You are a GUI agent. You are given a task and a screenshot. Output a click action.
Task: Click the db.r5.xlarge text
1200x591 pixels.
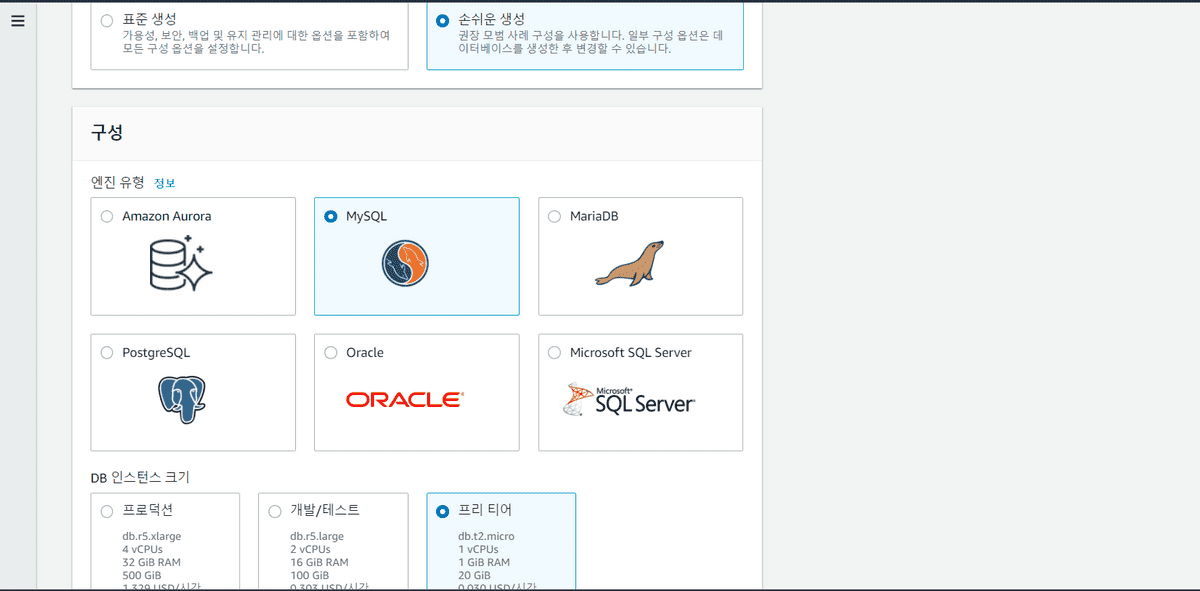click(152, 536)
